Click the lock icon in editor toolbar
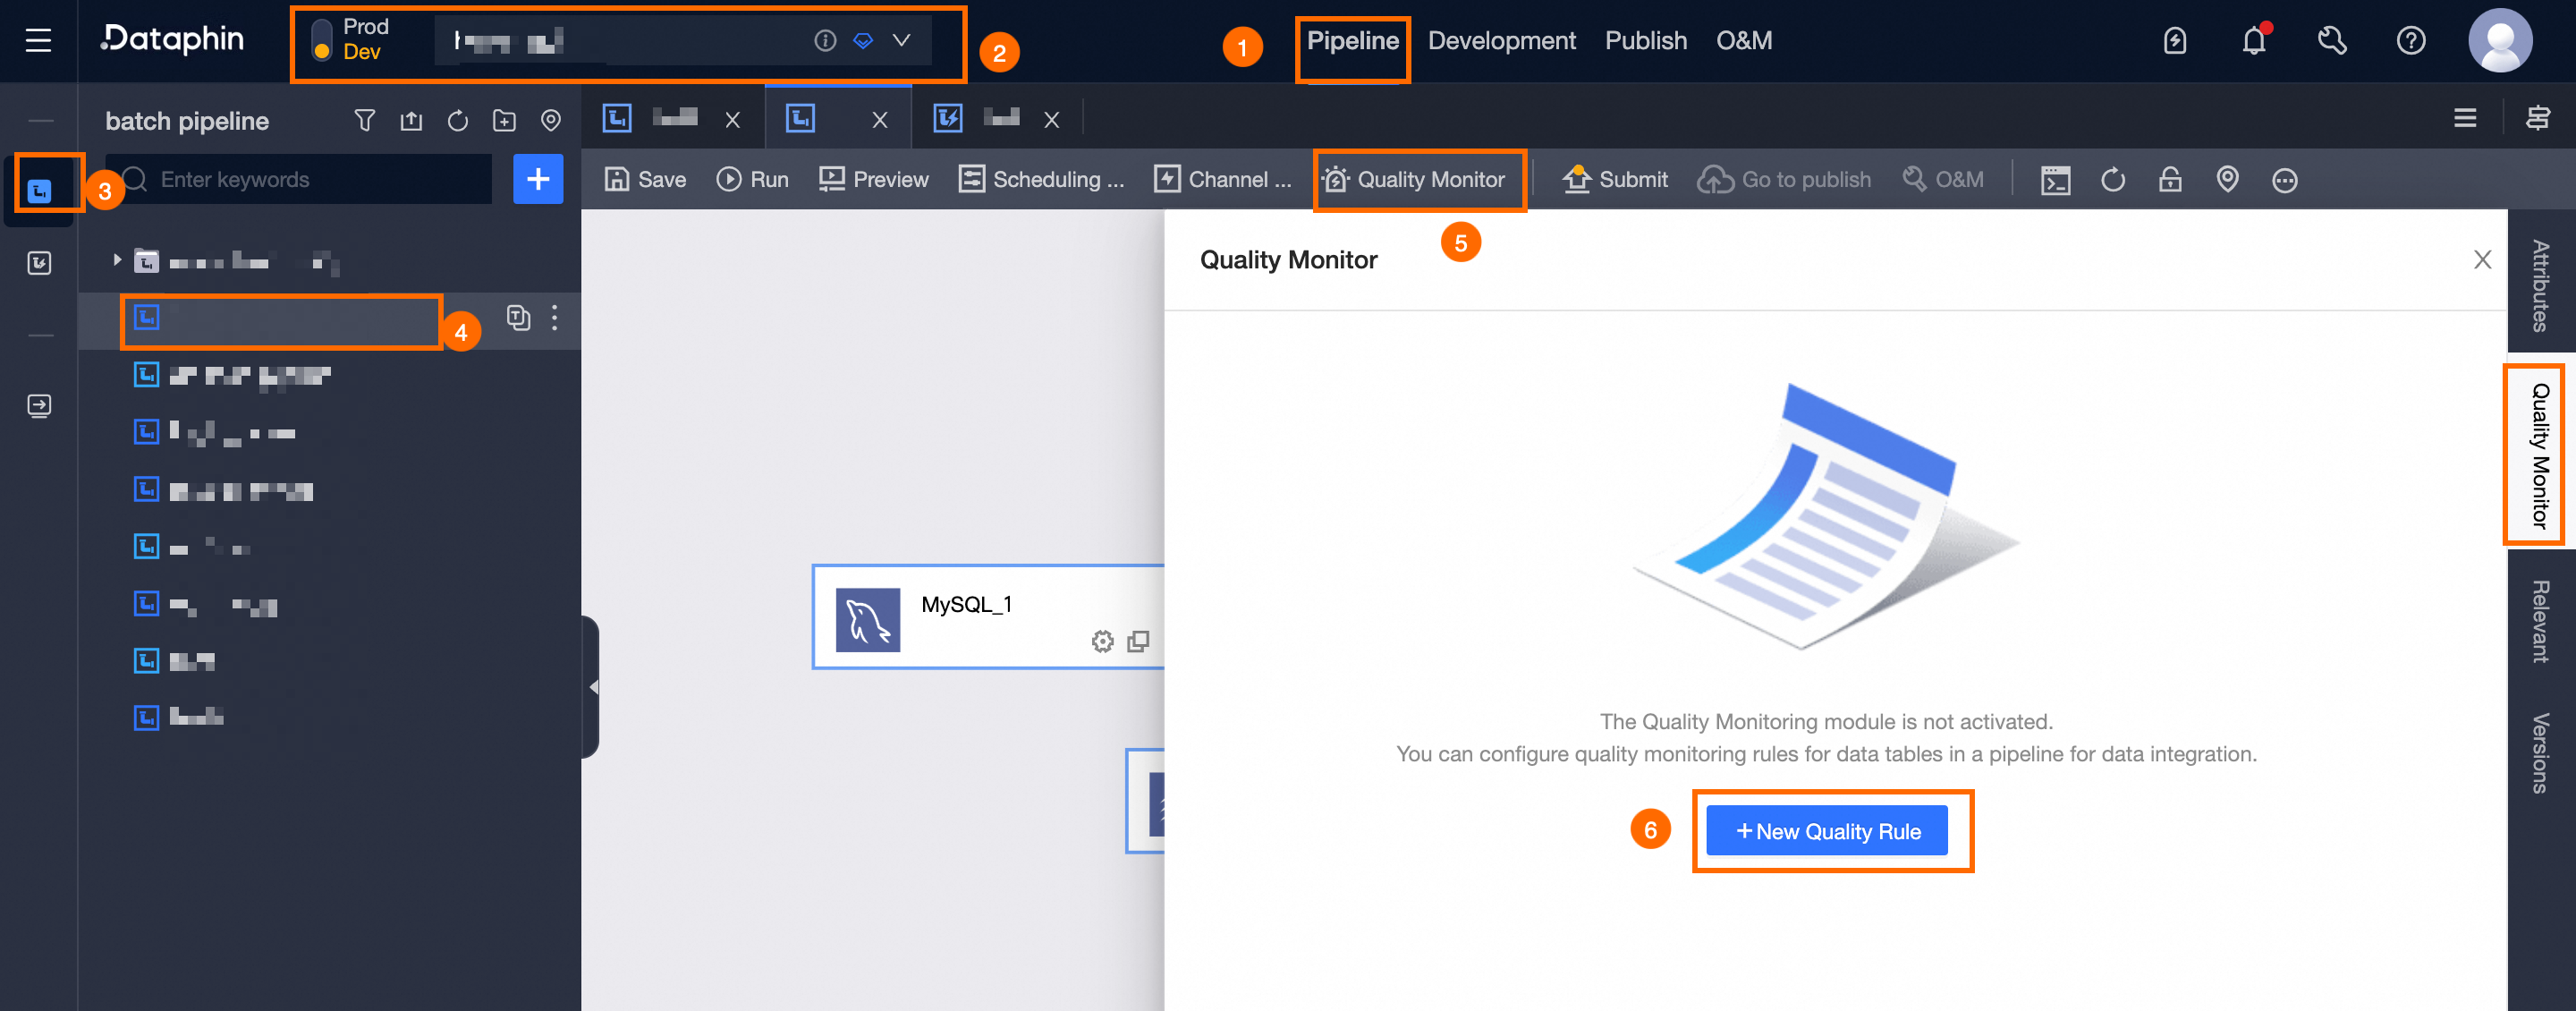Screen dimensions: 2576x1011 2170,180
